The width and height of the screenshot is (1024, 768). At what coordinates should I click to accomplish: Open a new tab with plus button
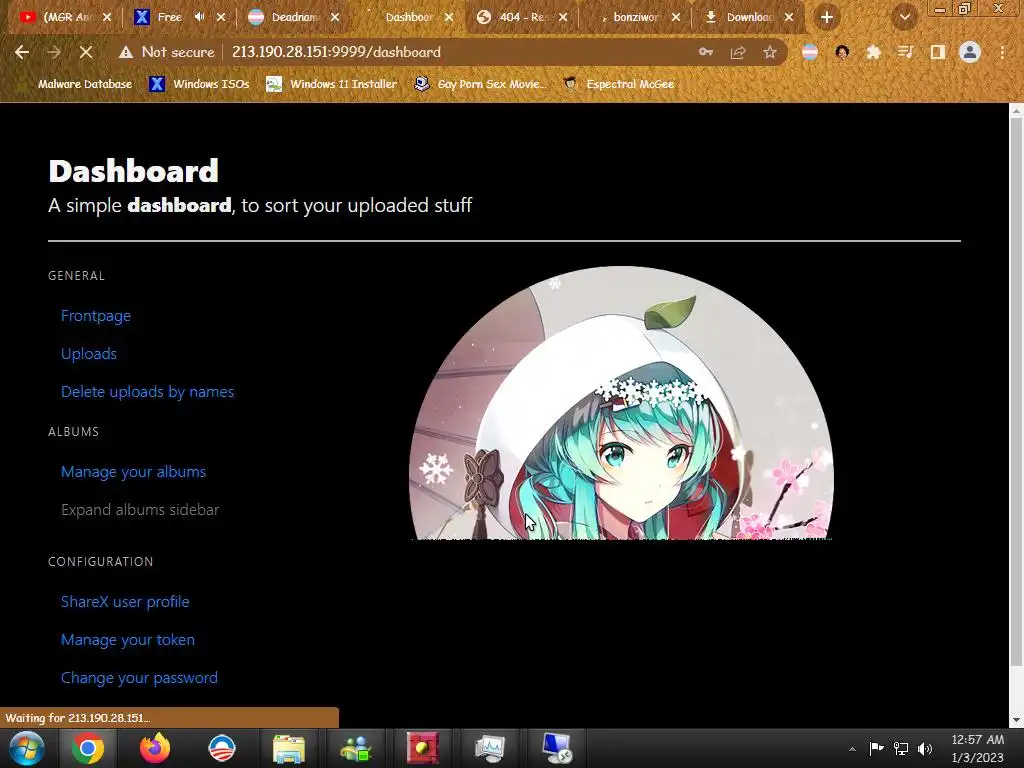click(827, 18)
